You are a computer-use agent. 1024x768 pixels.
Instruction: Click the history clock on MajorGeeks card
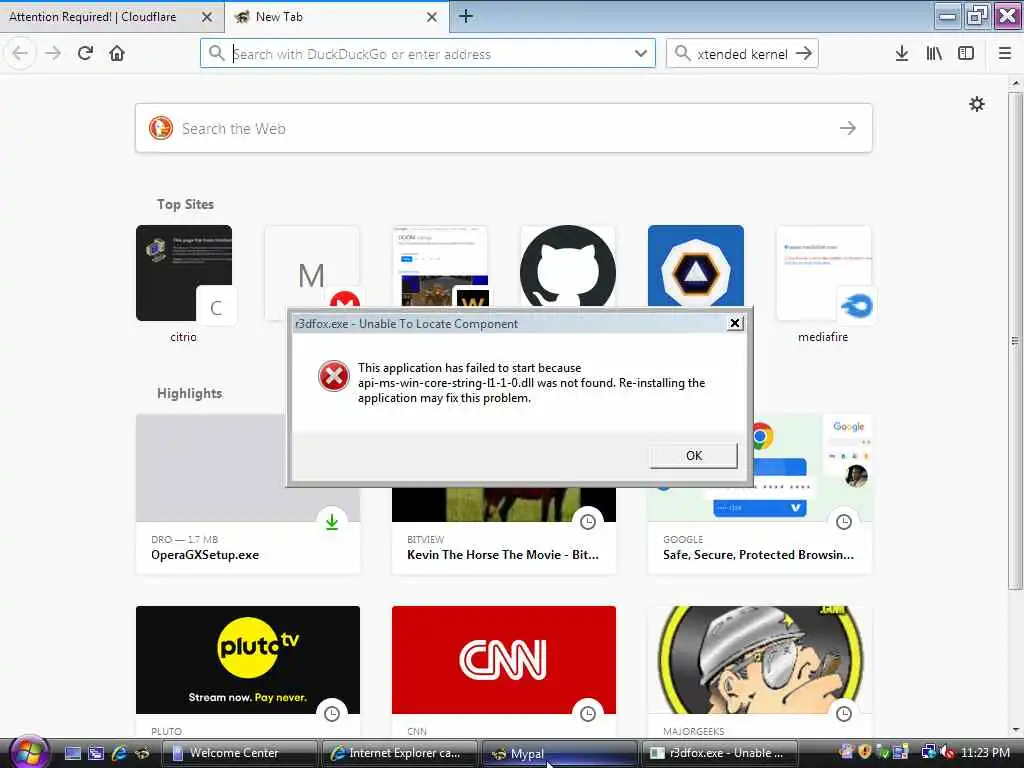click(844, 713)
